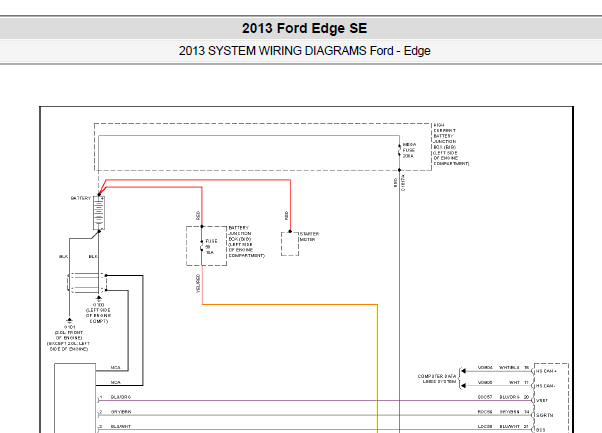The height and width of the screenshot is (433, 602).
Task: Click the arrow pointing to the HS CAN+ data line
Action: click(463, 371)
